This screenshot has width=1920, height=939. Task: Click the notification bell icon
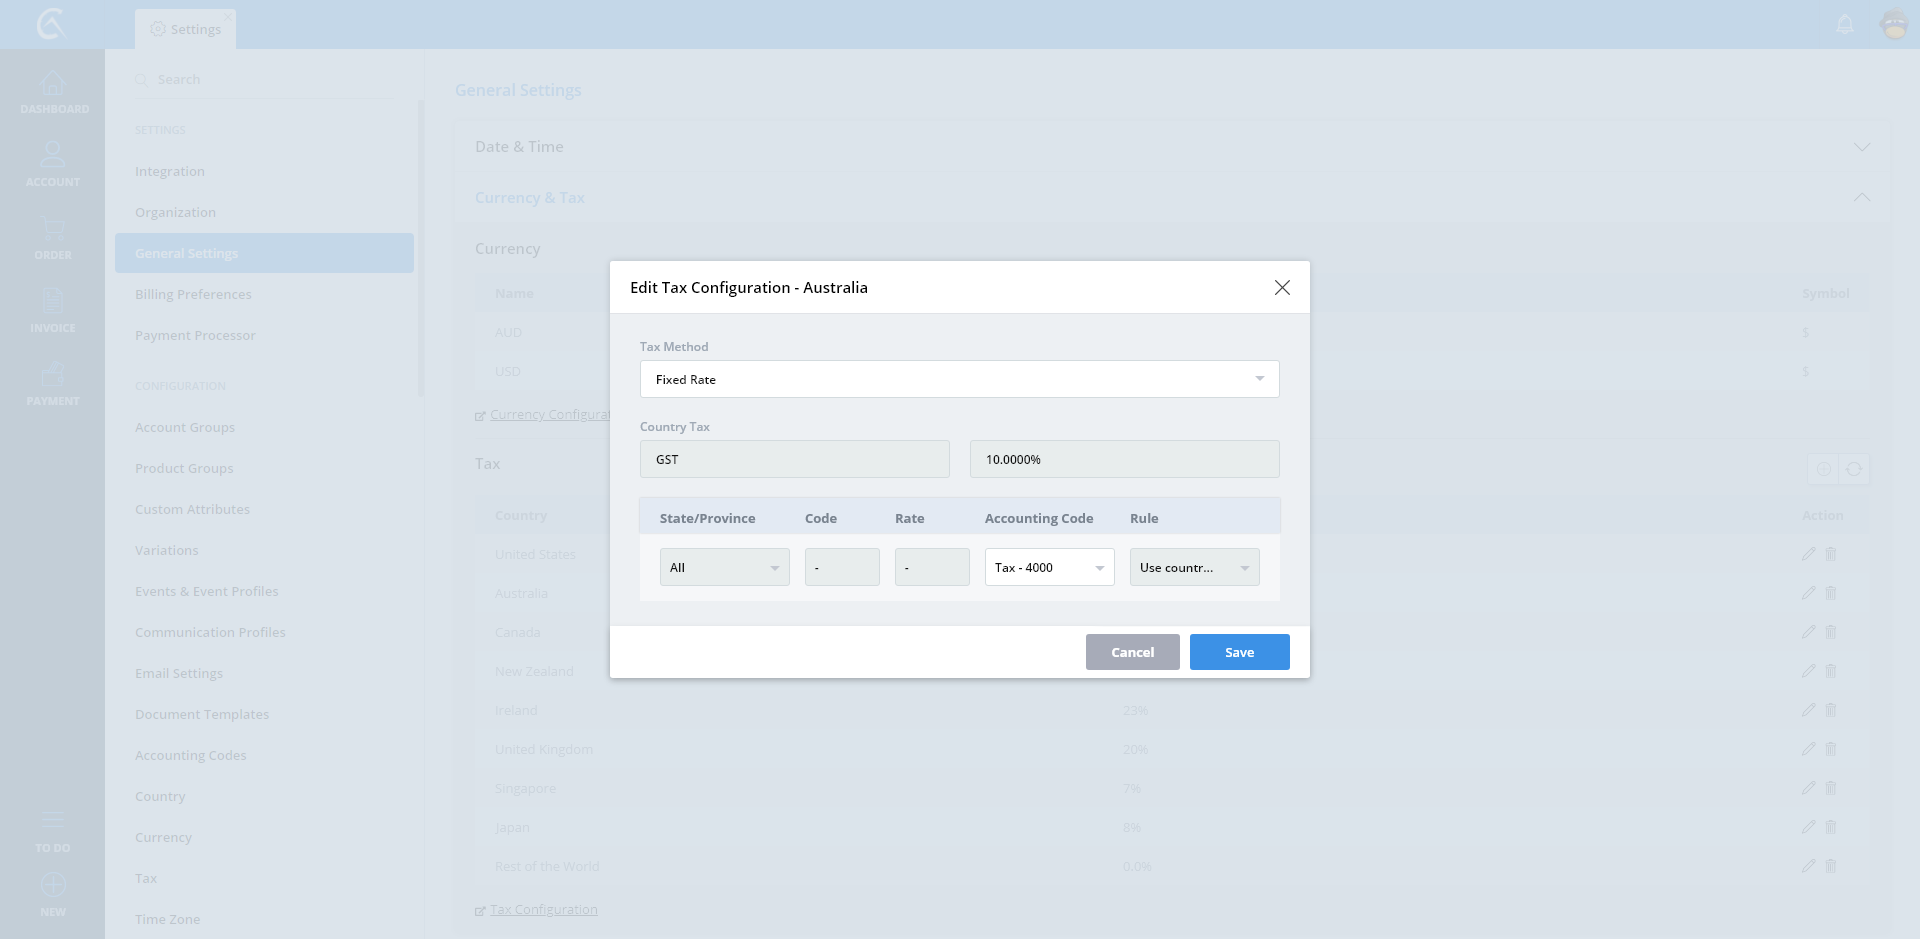[x=1845, y=24]
